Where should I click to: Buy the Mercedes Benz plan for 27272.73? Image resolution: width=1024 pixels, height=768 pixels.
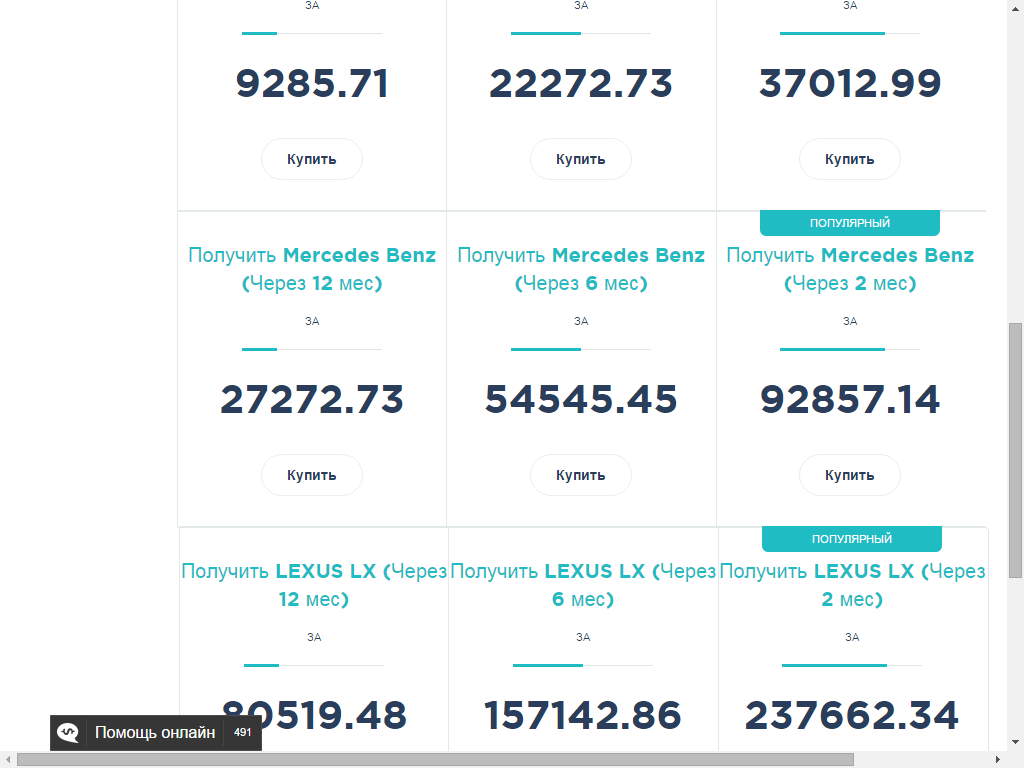pyautogui.click(x=312, y=475)
